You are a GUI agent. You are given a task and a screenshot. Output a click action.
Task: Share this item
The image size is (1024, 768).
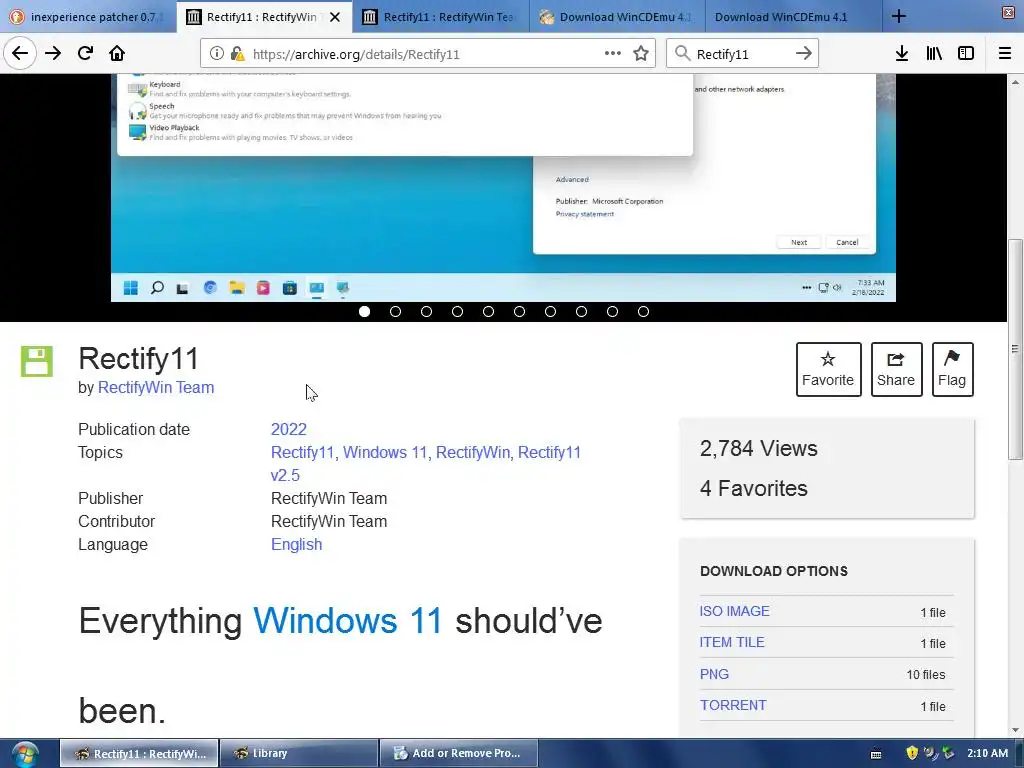point(896,369)
